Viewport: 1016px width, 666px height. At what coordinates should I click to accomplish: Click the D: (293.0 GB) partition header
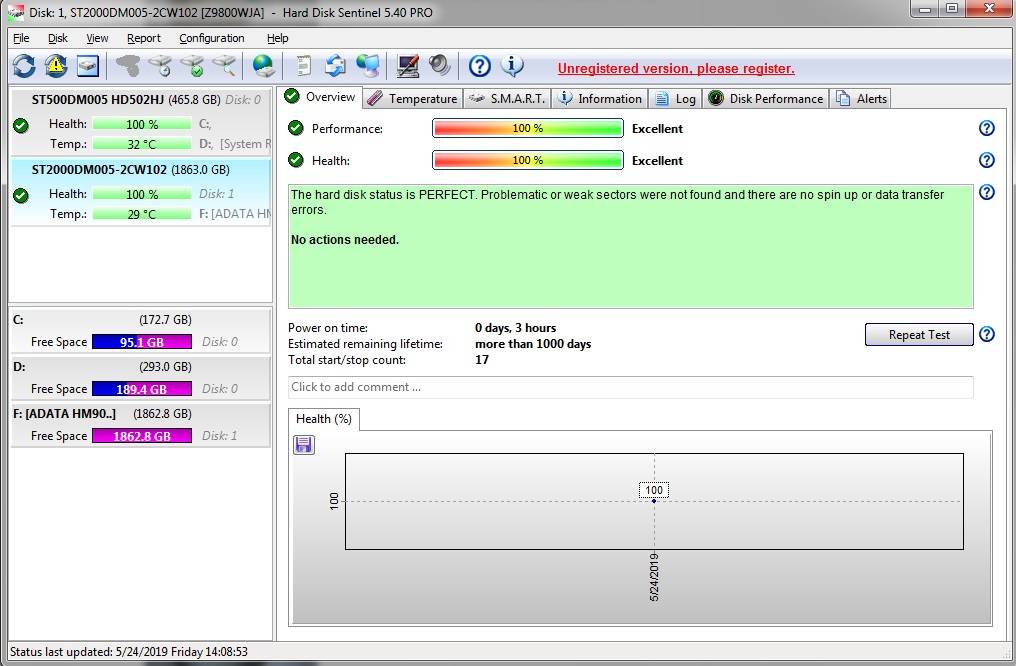[x=102, y=367]
